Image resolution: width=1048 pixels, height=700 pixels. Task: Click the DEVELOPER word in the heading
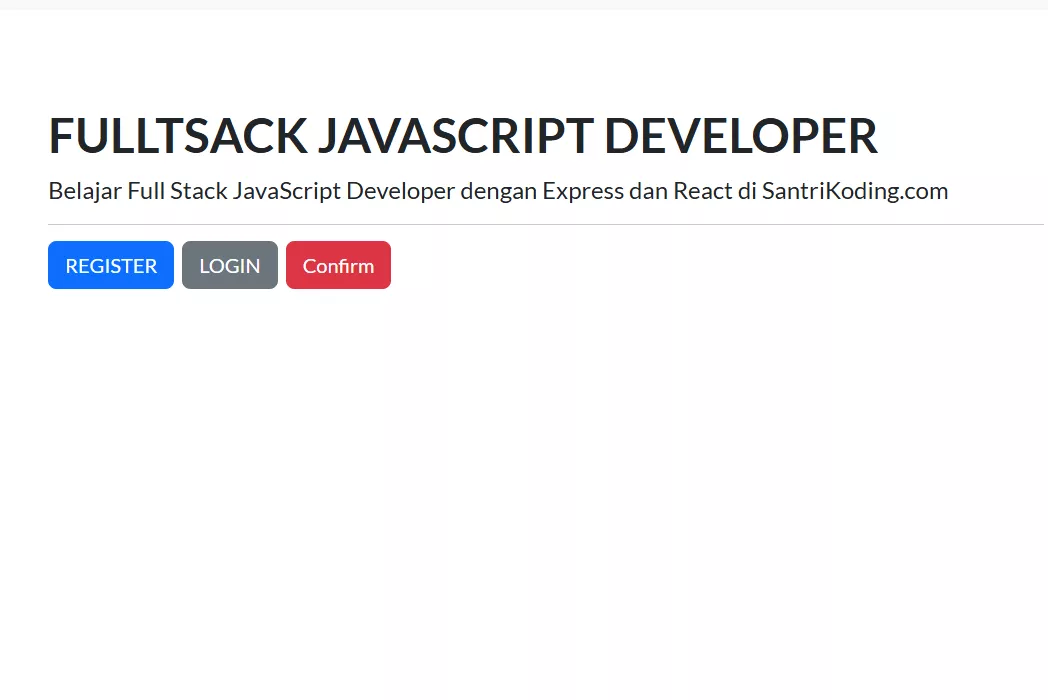click(741, 136)
